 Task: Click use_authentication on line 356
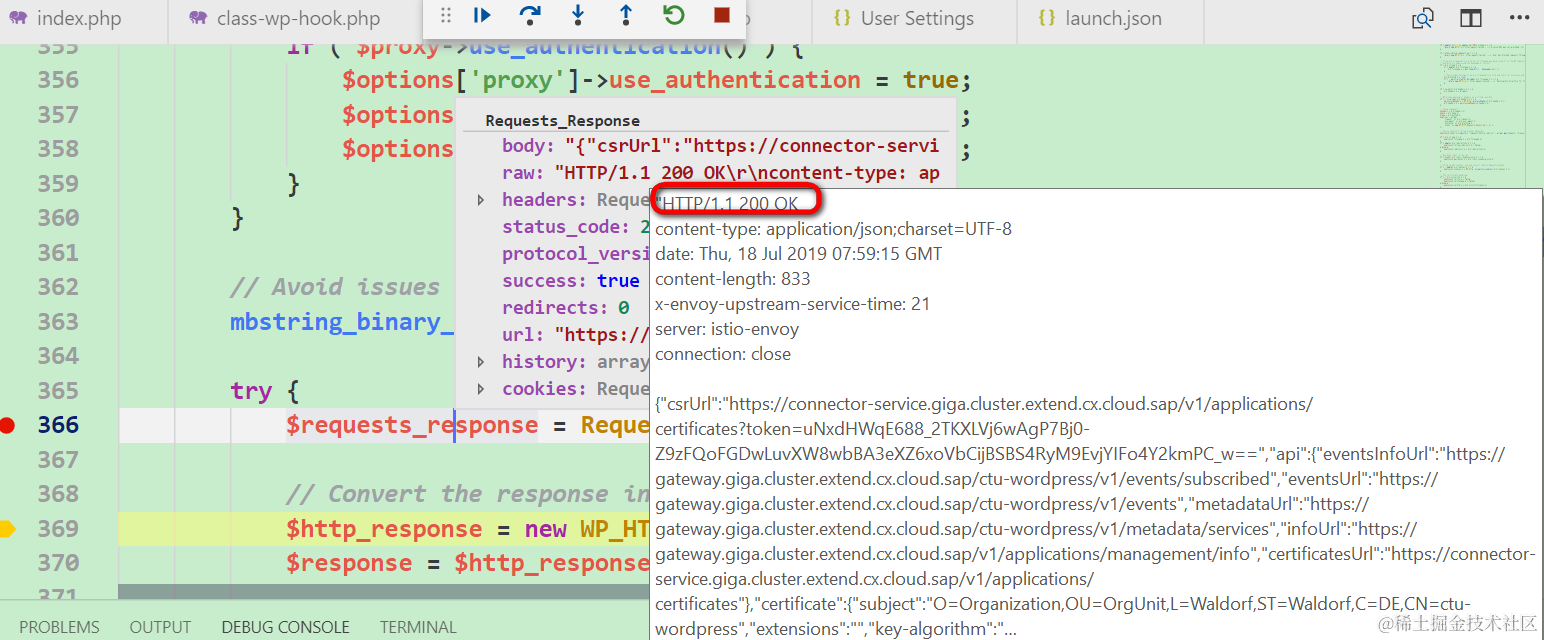735,80
